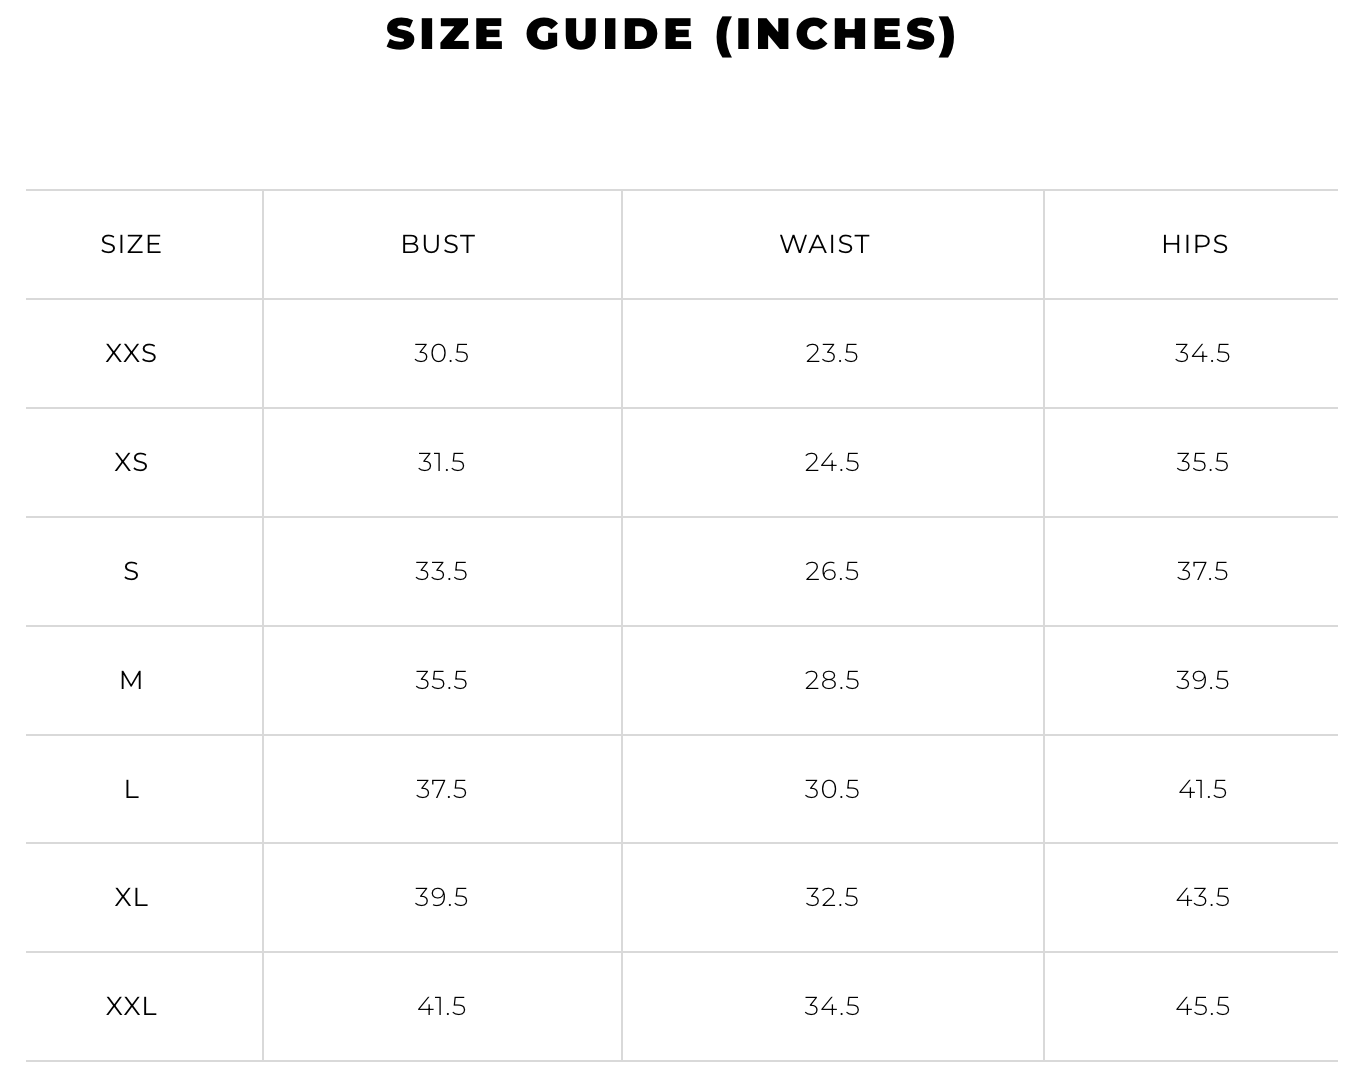
Task: Click the S hips value 37.5
Action: pyautogui.click(x=1202, y=571)
